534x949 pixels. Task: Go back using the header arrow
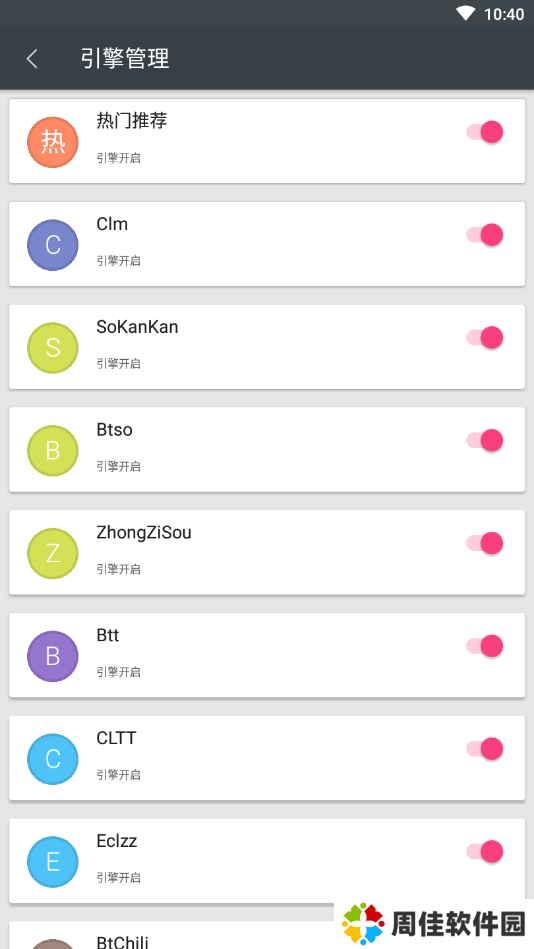coord(32,59)
